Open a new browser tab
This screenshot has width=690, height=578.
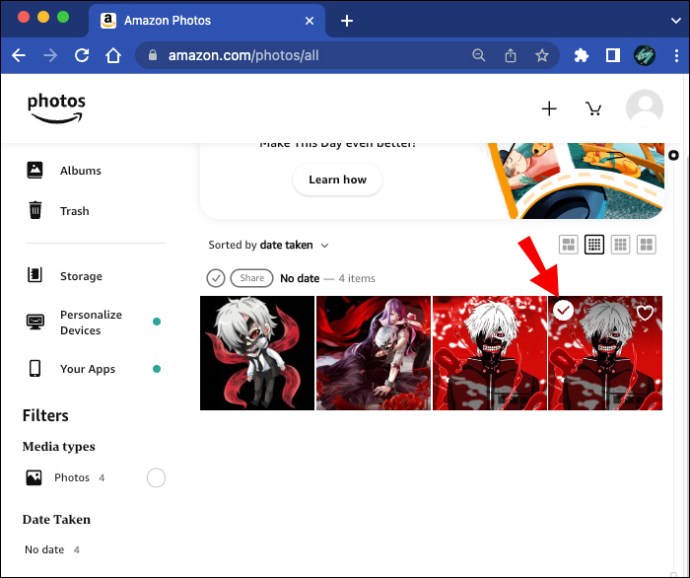pyautogui.click(x=347, y=21)
